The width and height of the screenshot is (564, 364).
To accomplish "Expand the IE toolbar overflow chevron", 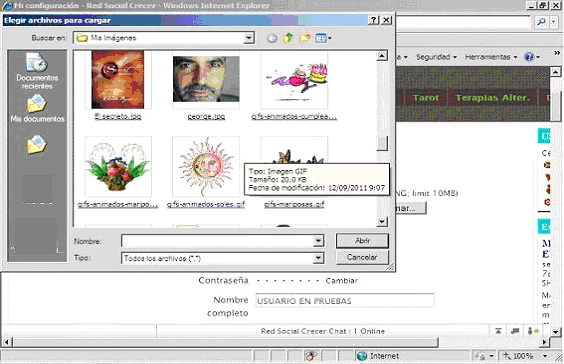I will coord(557,53).
